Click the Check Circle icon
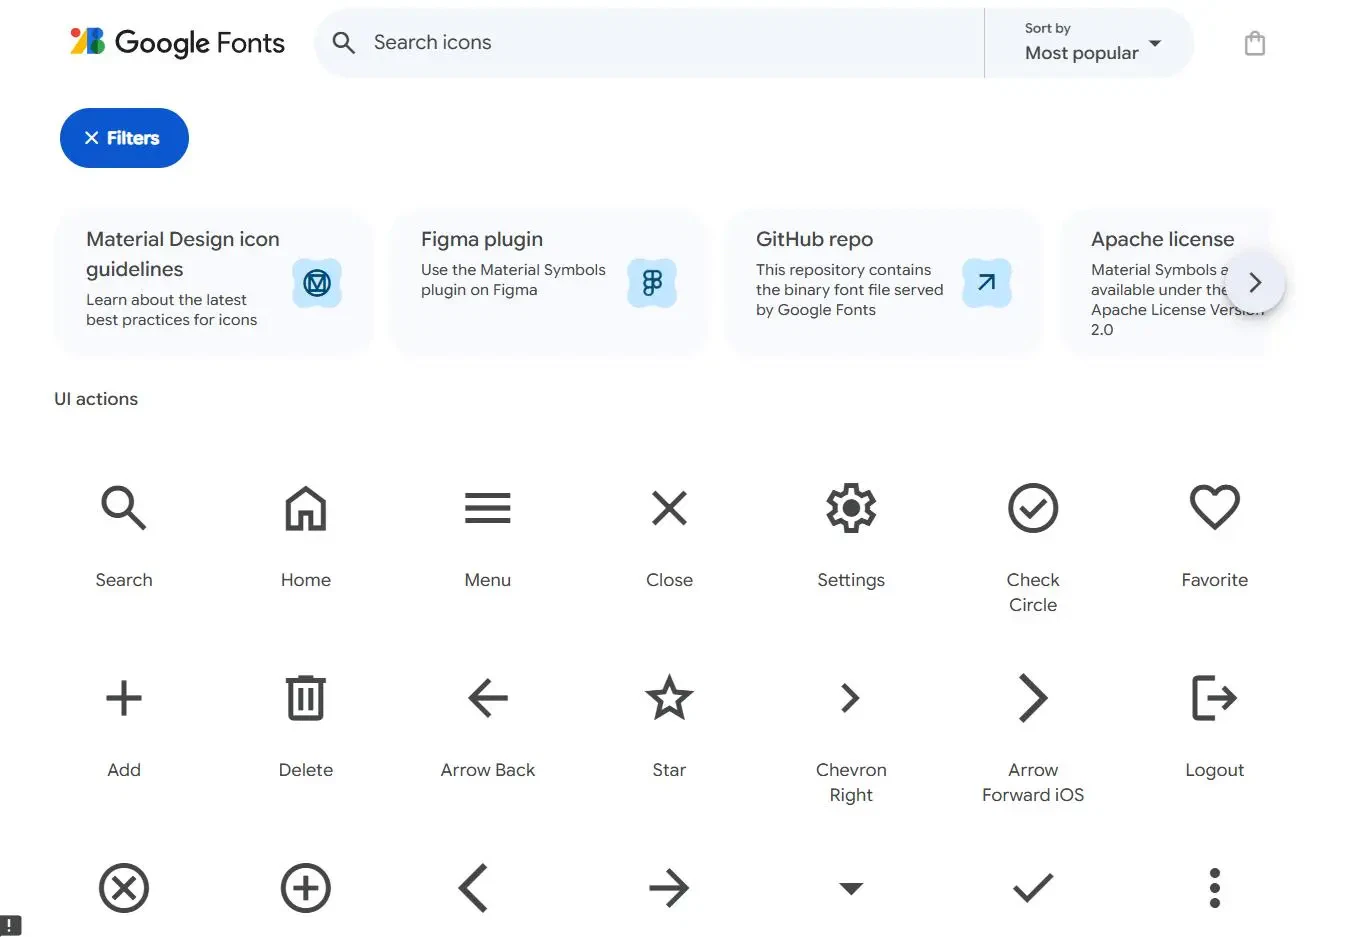 click(x=1032, y=508)
